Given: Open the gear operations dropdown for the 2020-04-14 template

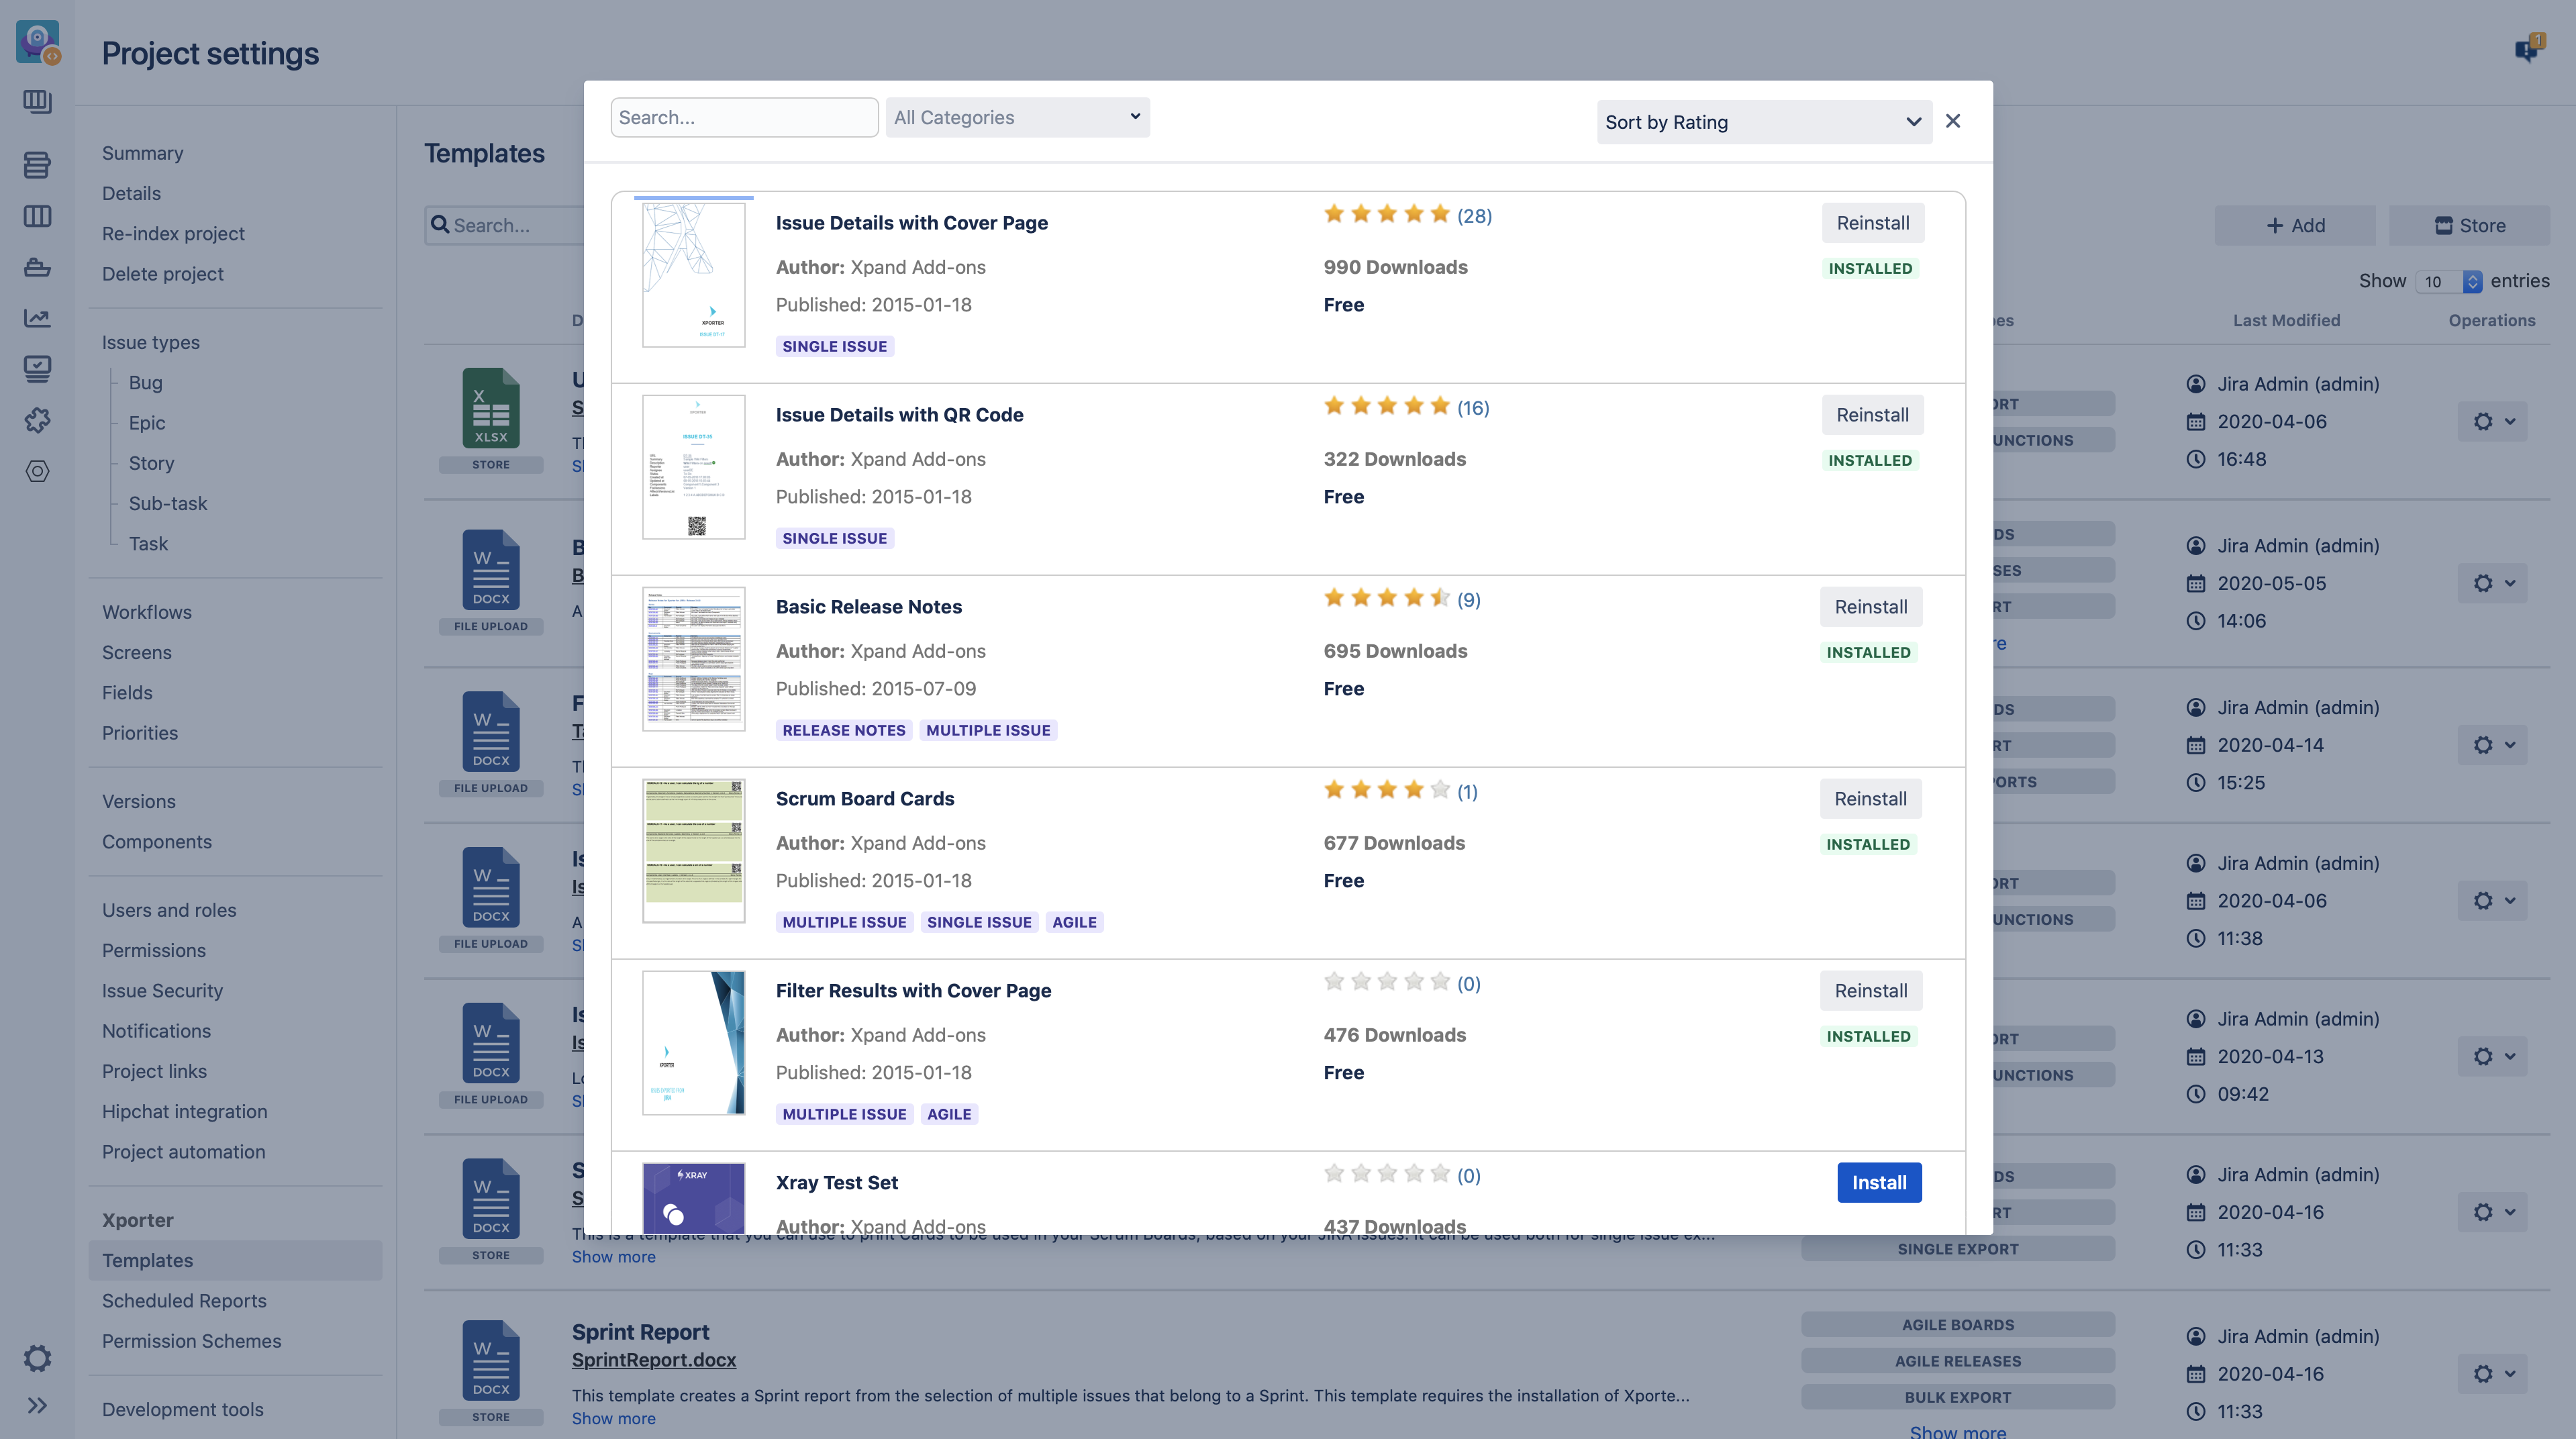Looking at the screenshot, I should (x=2492, y=745).
